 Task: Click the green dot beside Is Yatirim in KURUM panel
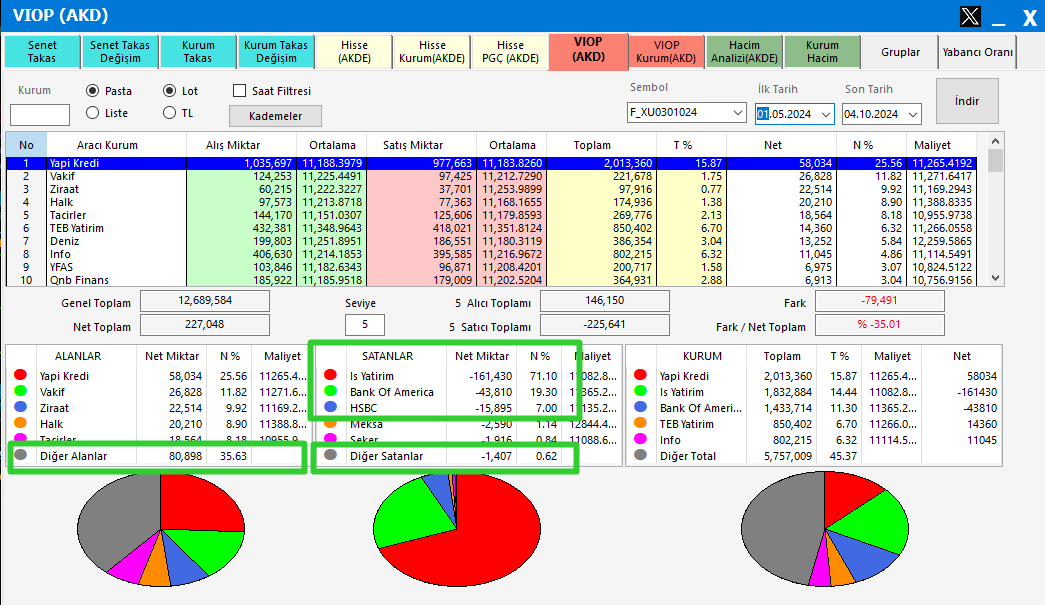click(640, 391)
